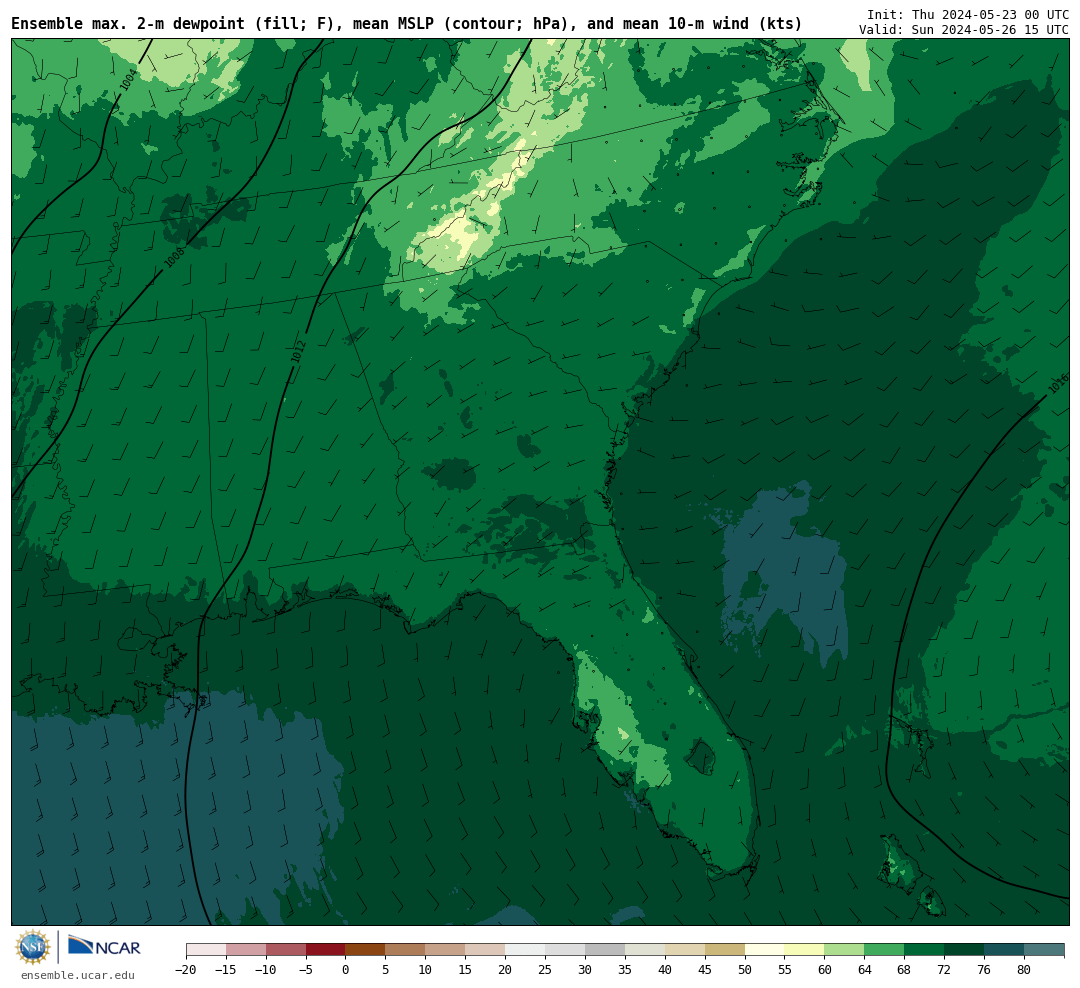Click the 68 colorbar tick label
Viewport: 1080px width, 988px height.
pos(904,969)
